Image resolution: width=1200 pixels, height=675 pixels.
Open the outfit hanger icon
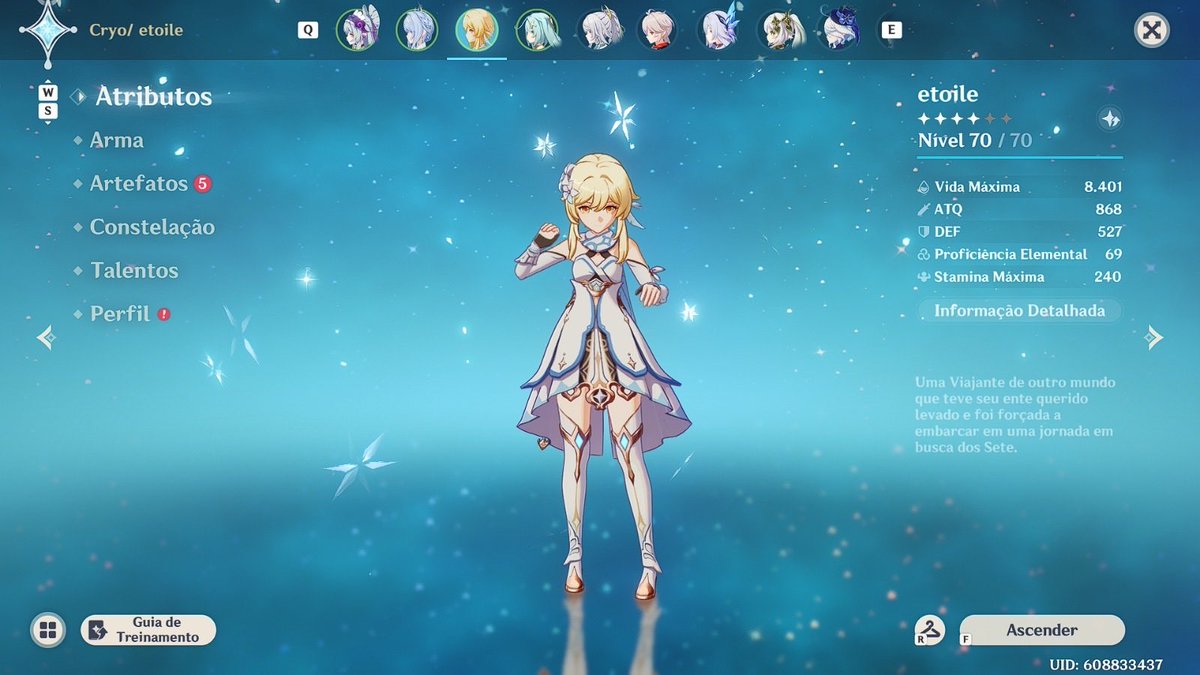click(931, 629)
